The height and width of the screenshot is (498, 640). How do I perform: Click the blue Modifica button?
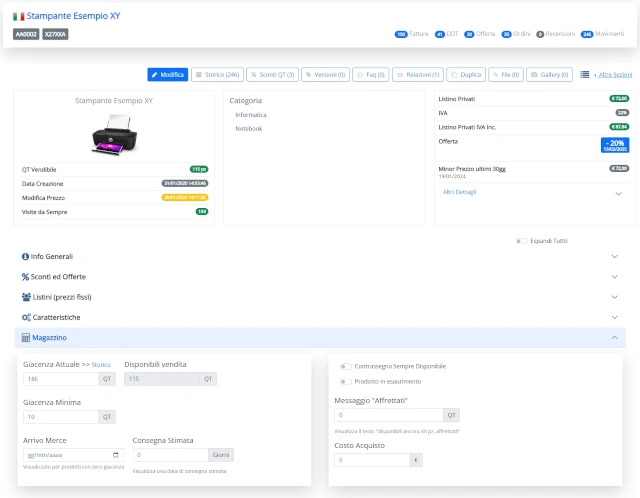click(x=168, y=75)
